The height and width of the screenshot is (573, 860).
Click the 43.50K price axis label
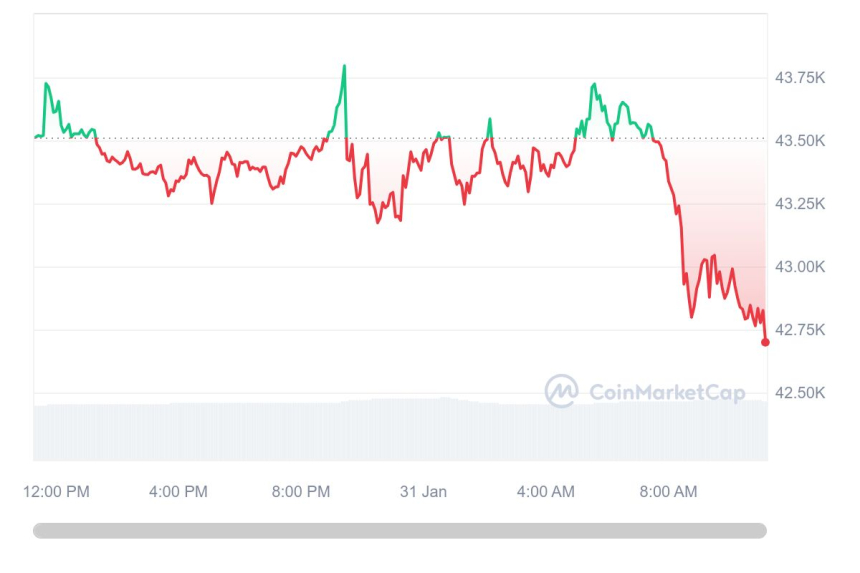coord(800,141)
